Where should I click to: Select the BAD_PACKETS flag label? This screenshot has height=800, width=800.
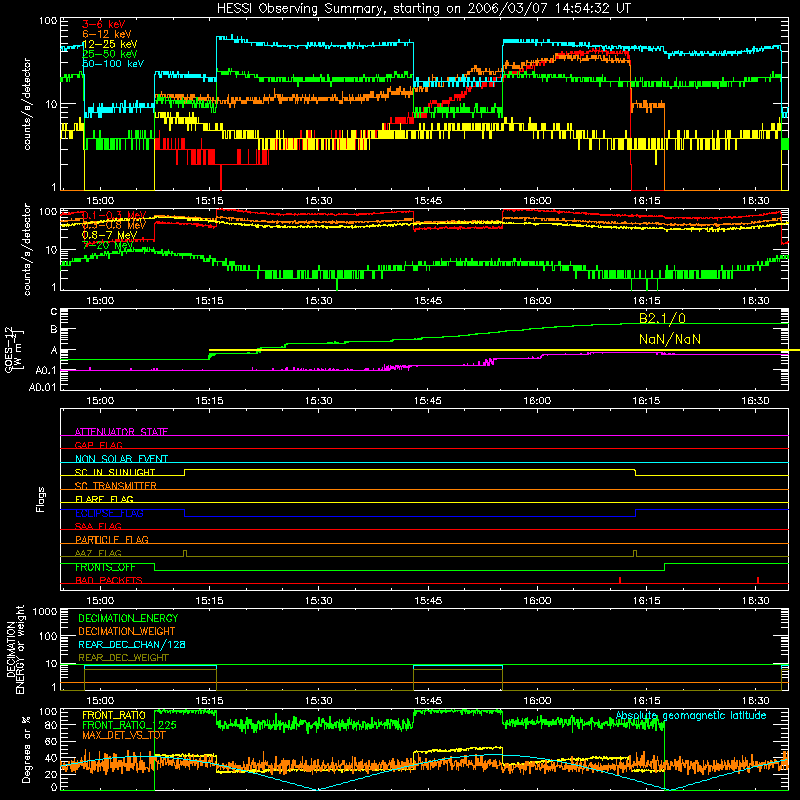pos(108,580)
